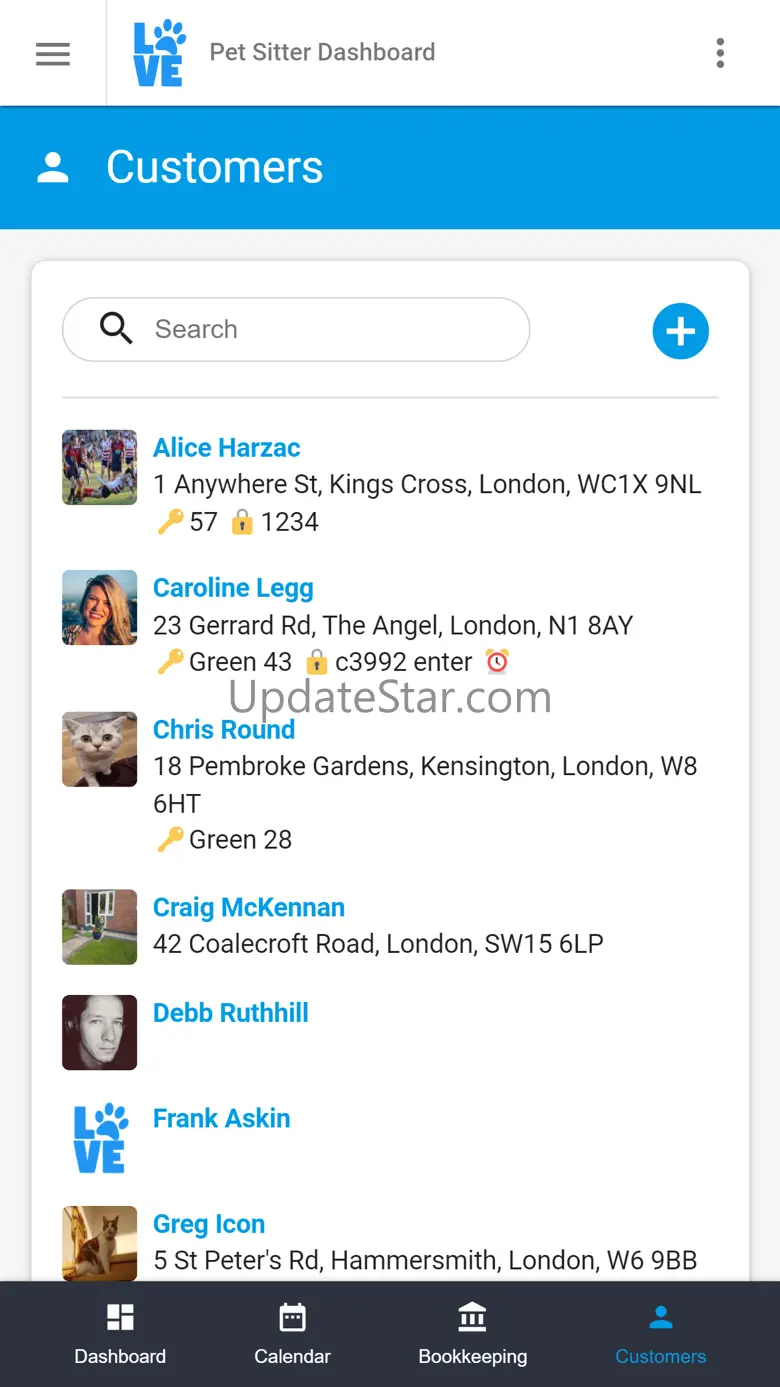Click the key icon next to Green 28
780x1387 pixels.
(170, 840)
